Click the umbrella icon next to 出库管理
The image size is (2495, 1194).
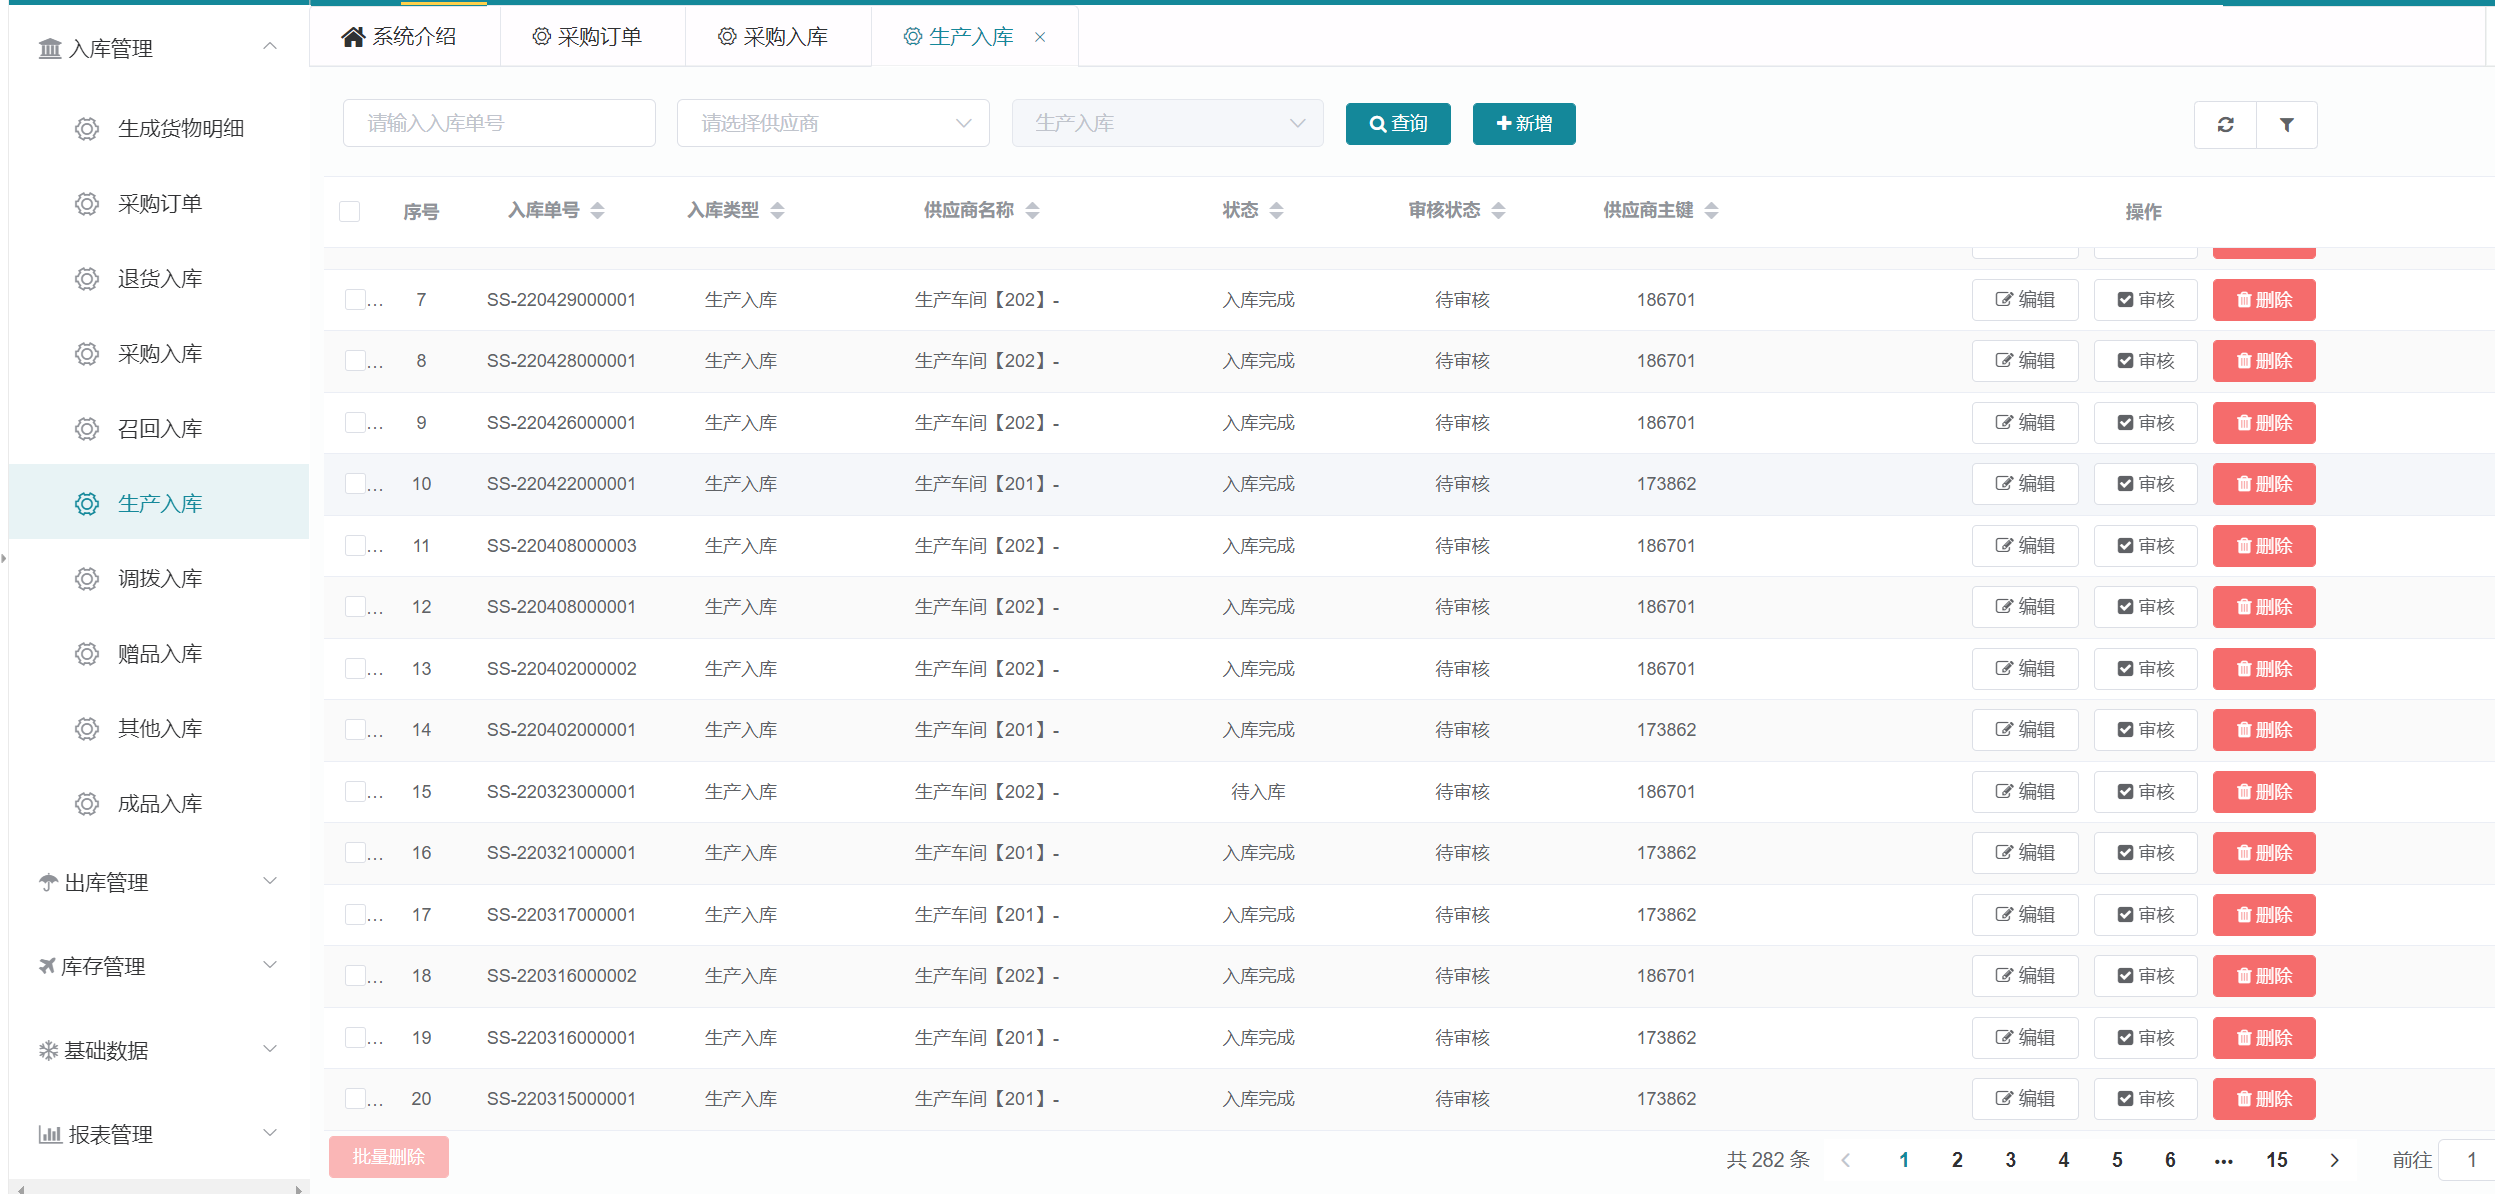tap(48, 882)
